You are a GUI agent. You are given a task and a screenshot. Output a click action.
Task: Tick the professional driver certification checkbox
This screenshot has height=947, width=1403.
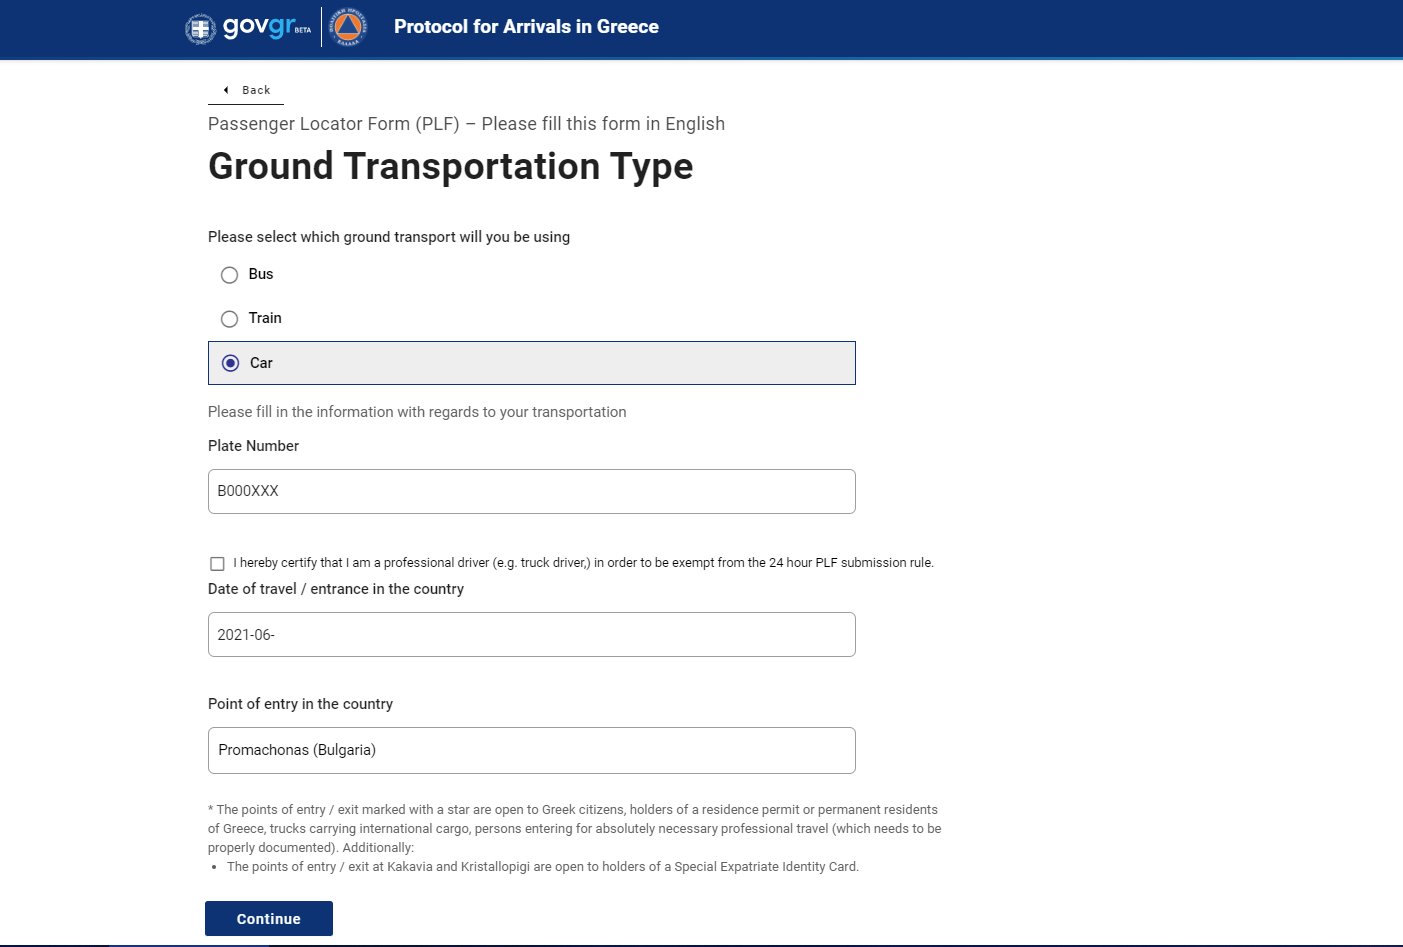tap(217, 564)
